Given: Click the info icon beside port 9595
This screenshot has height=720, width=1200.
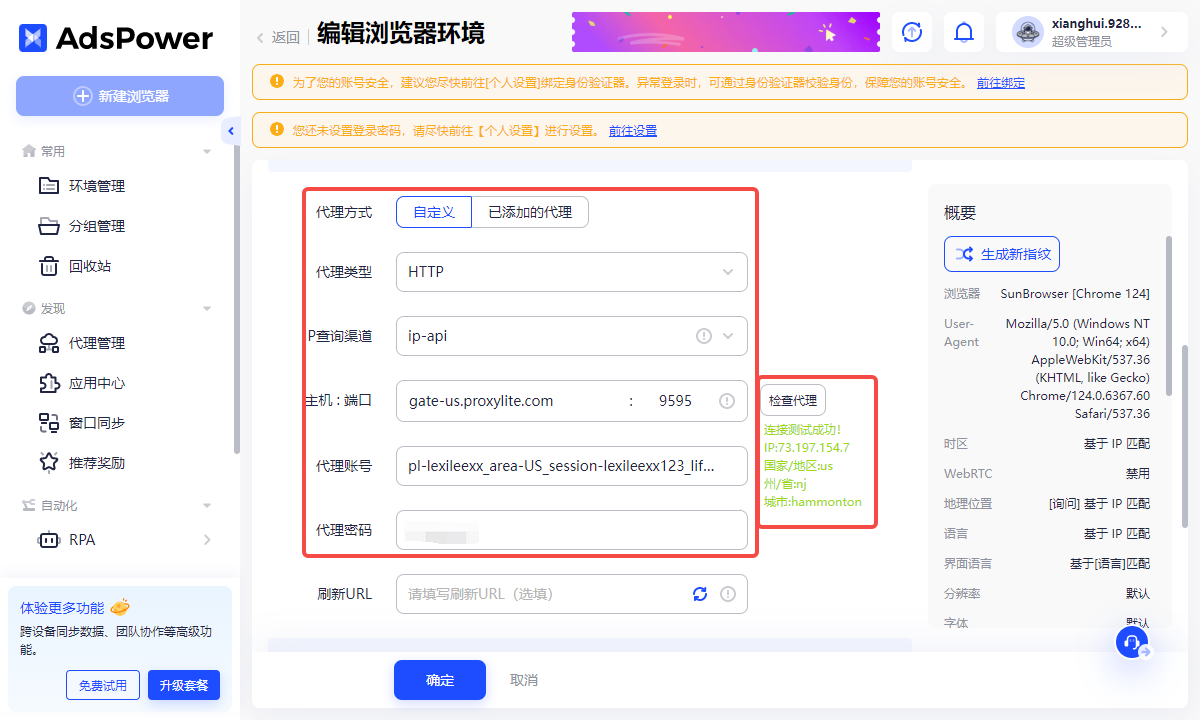Looking at the screenshot, I should click(x=727, y=401).
